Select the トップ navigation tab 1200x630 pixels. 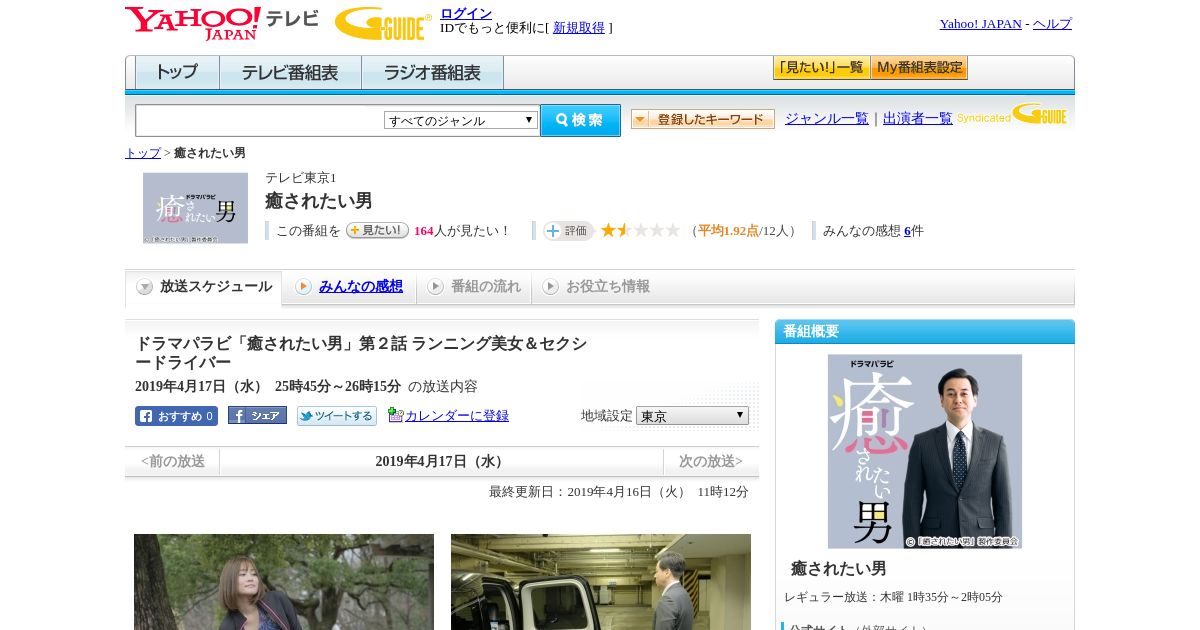(x=177, y=73)
